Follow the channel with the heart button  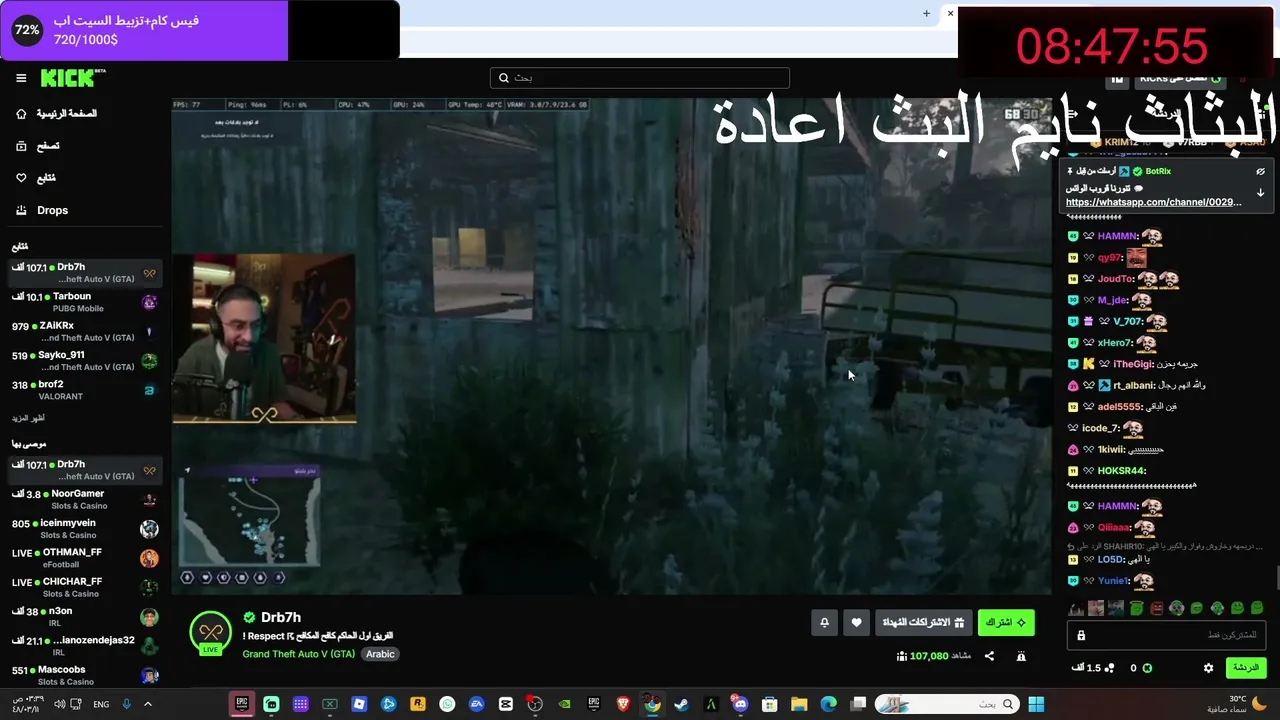pyautogui.click(x=856, y=622)
